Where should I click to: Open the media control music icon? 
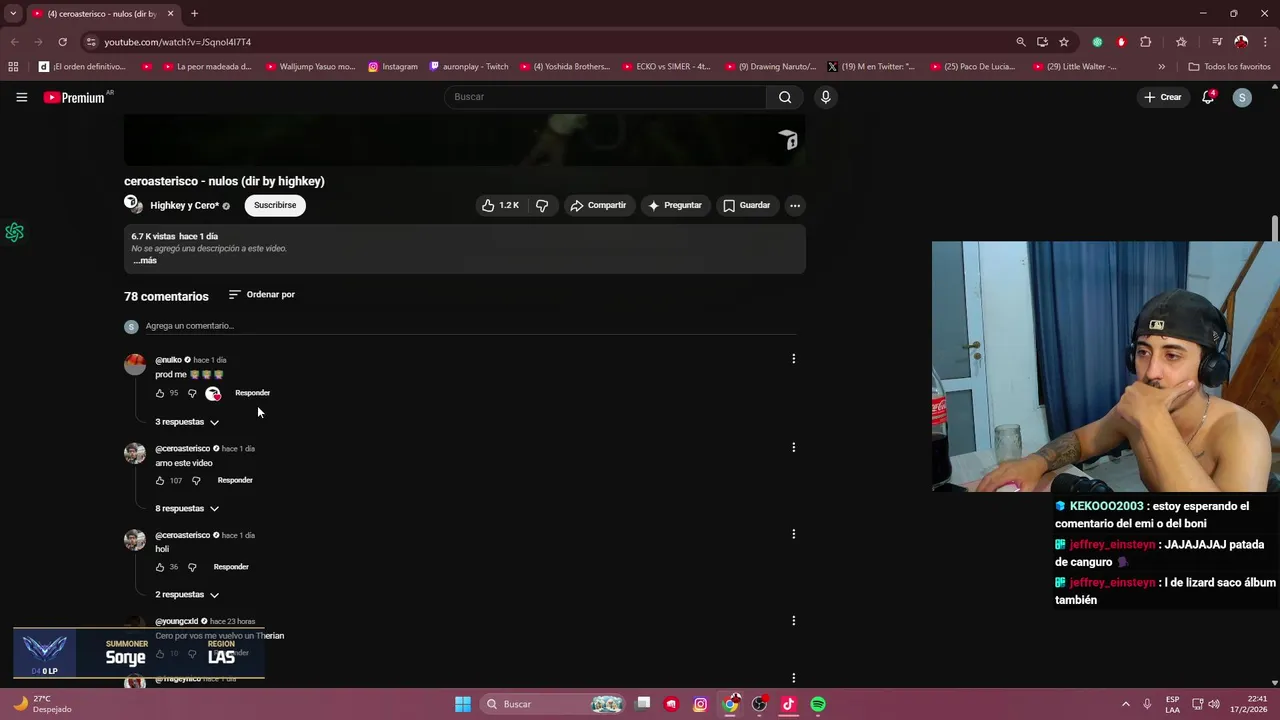click(1217, 42)
